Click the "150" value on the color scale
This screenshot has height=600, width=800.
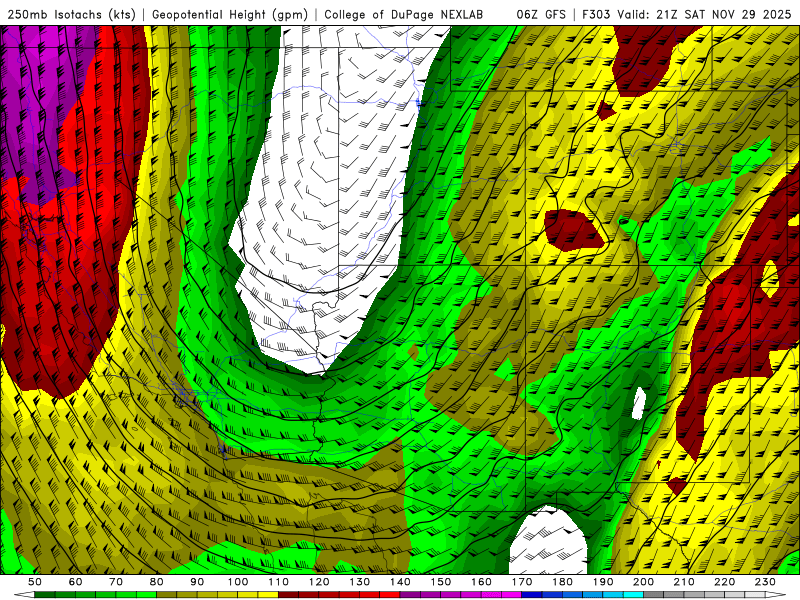tap(441, 582)
